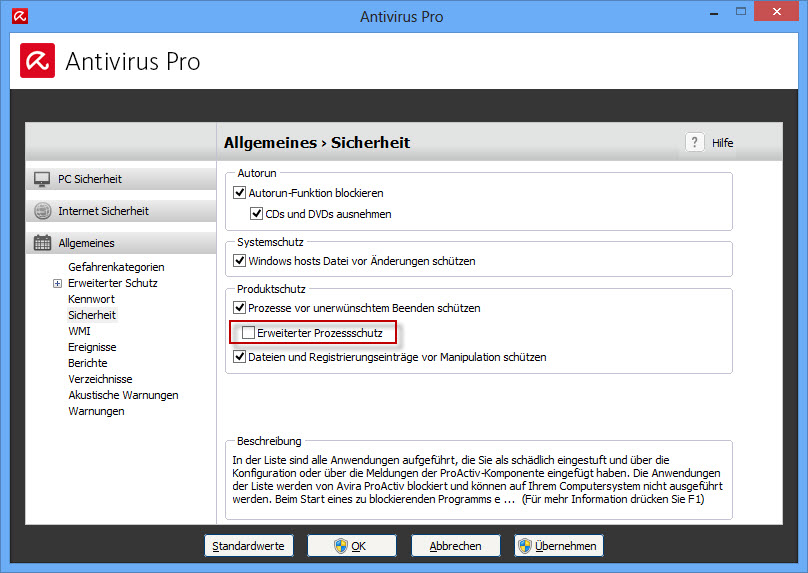Click the PC Sicherheit monitor icon
Viewport: 808px width, 573px height.
(x=42, y=179)
